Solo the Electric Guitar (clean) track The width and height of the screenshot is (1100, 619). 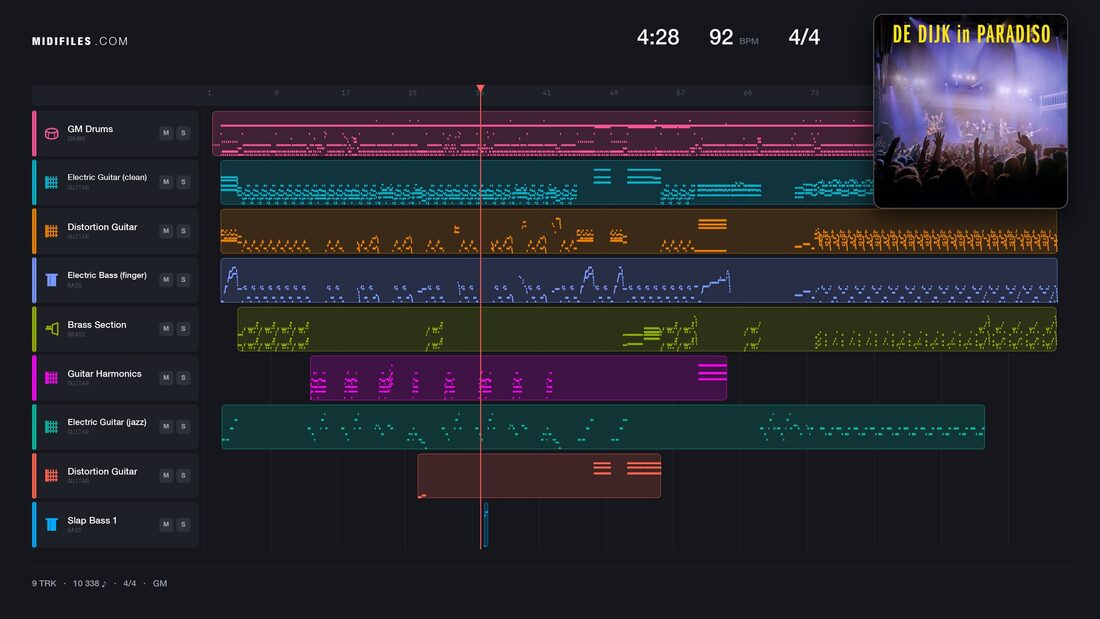[x=183, y=182]
